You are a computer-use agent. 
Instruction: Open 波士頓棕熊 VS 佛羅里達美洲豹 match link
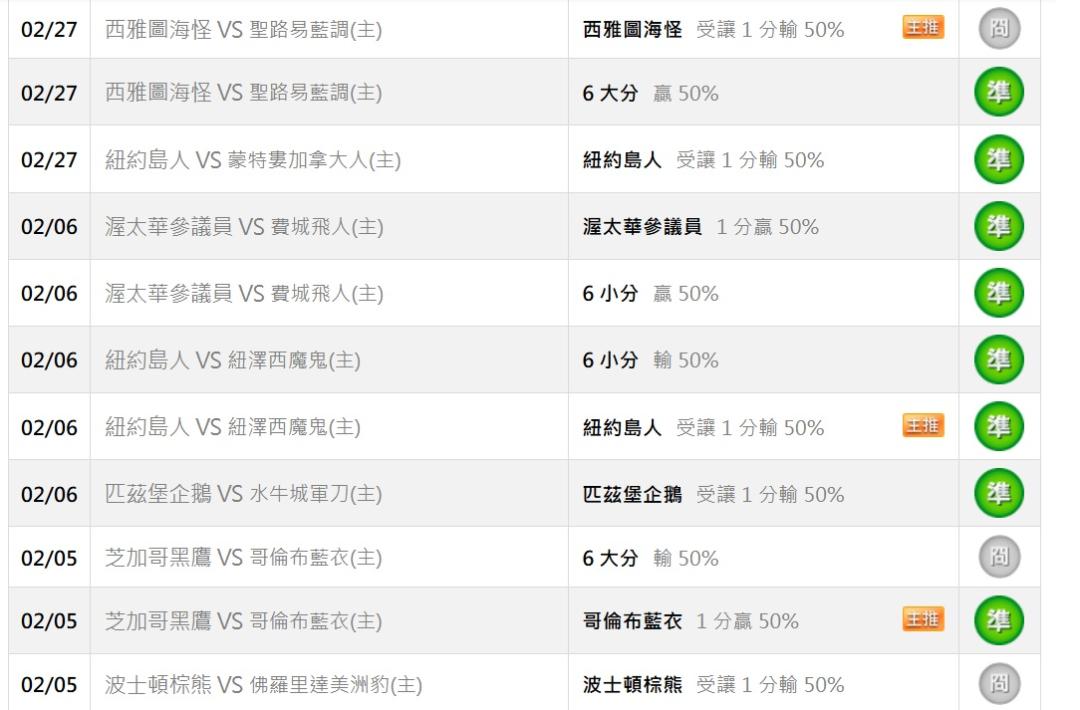(263, 685)
